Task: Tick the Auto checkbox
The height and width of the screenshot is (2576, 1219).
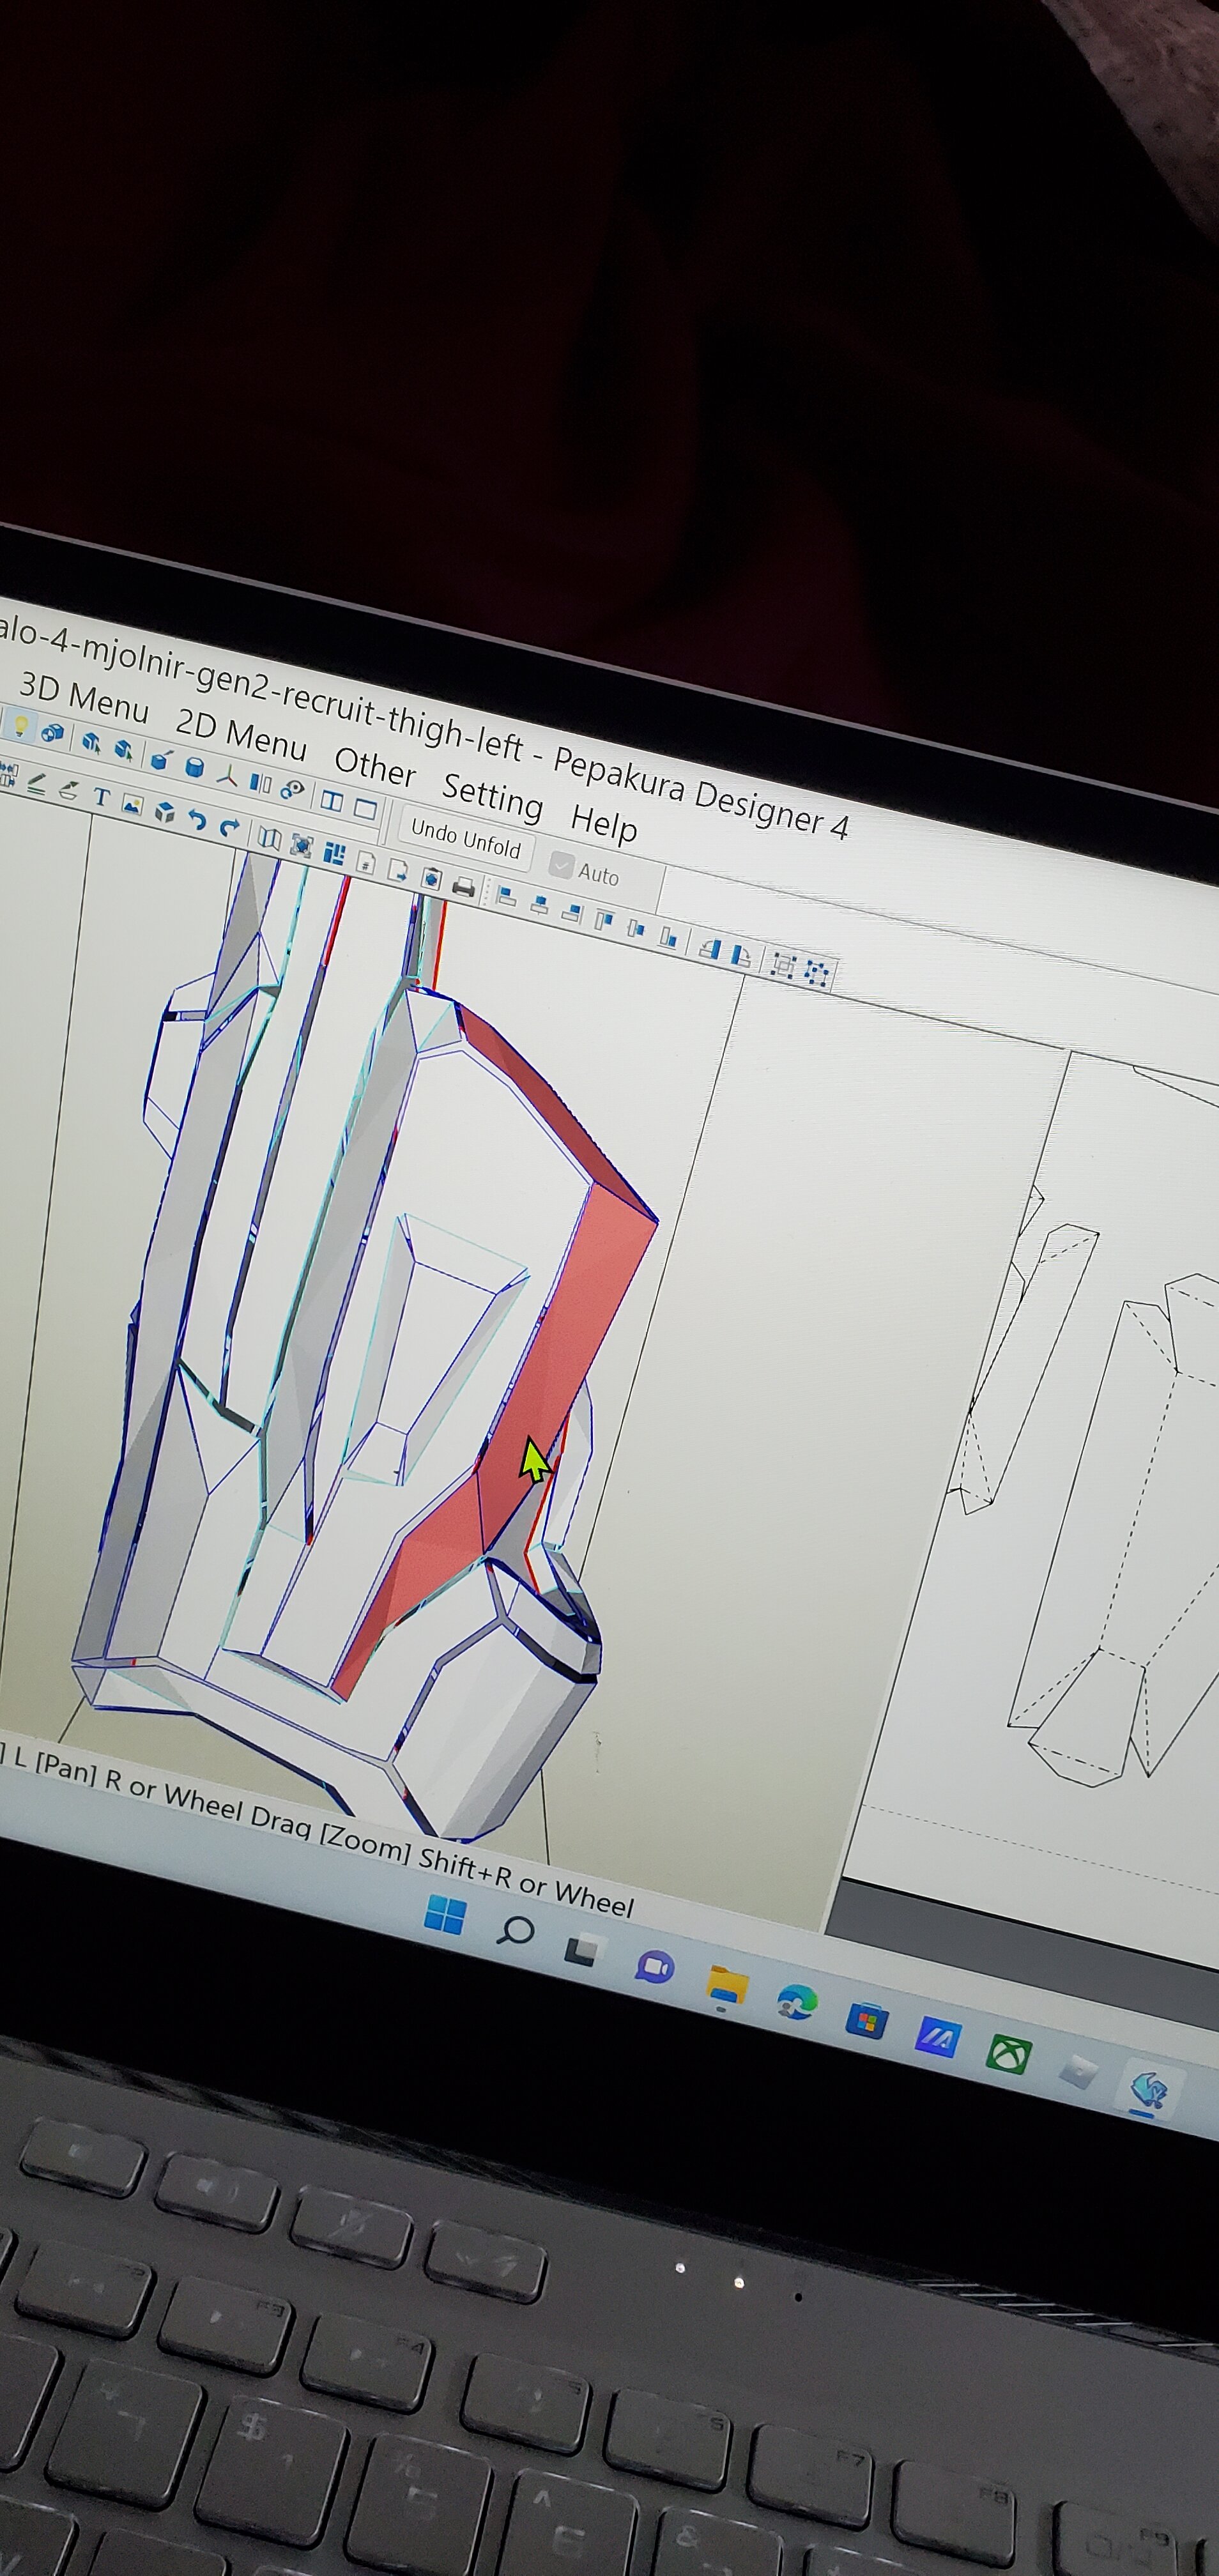Action: [x=562, y=866]
